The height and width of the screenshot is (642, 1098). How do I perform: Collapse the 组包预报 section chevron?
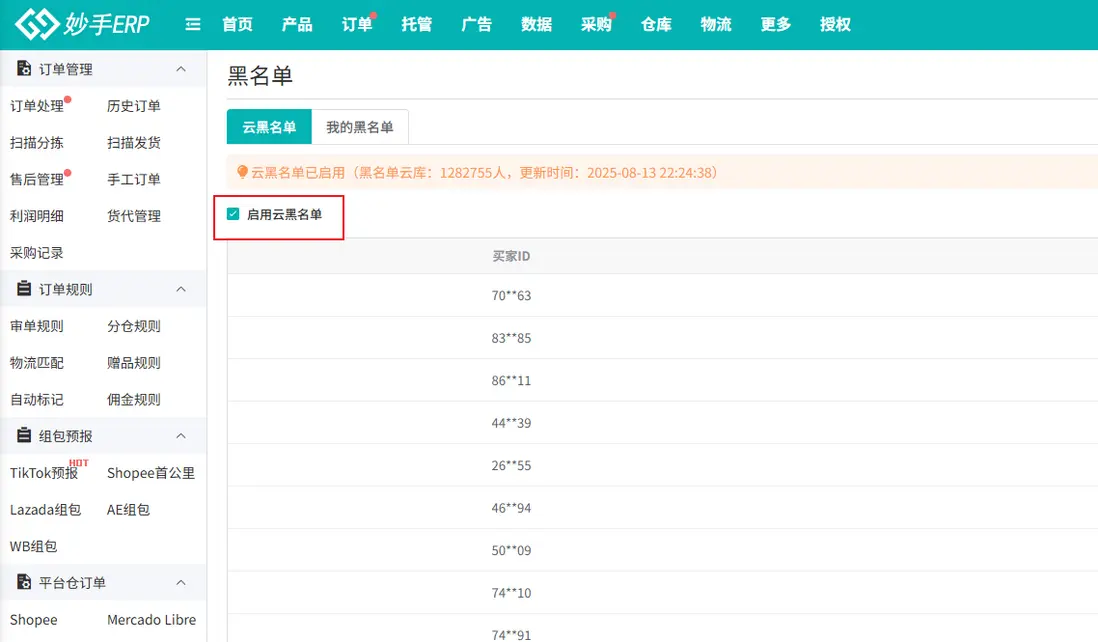click(x=181, y=436)
